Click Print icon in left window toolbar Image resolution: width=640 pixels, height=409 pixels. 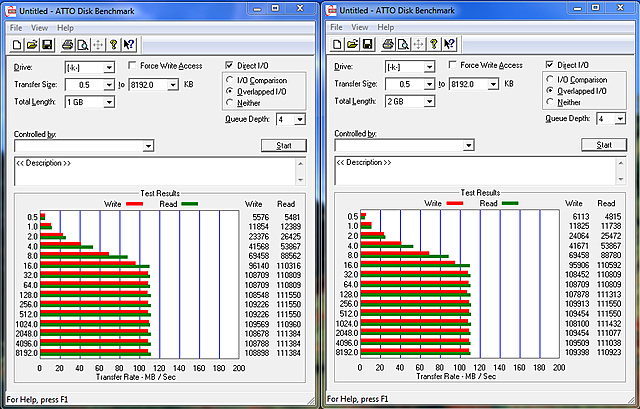(67, 44)
